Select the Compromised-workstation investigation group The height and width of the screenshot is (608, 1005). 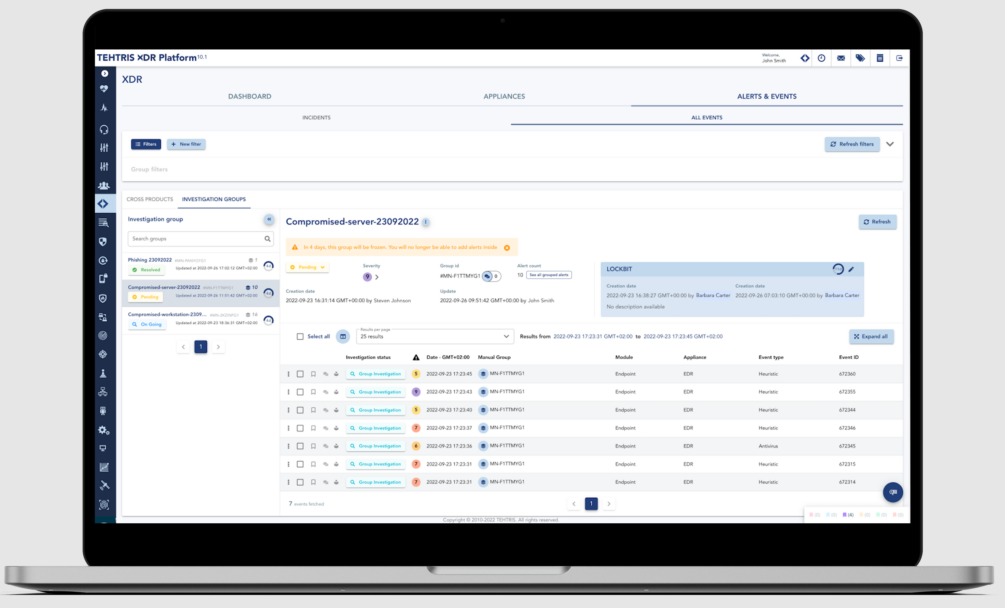click(200, 319)
